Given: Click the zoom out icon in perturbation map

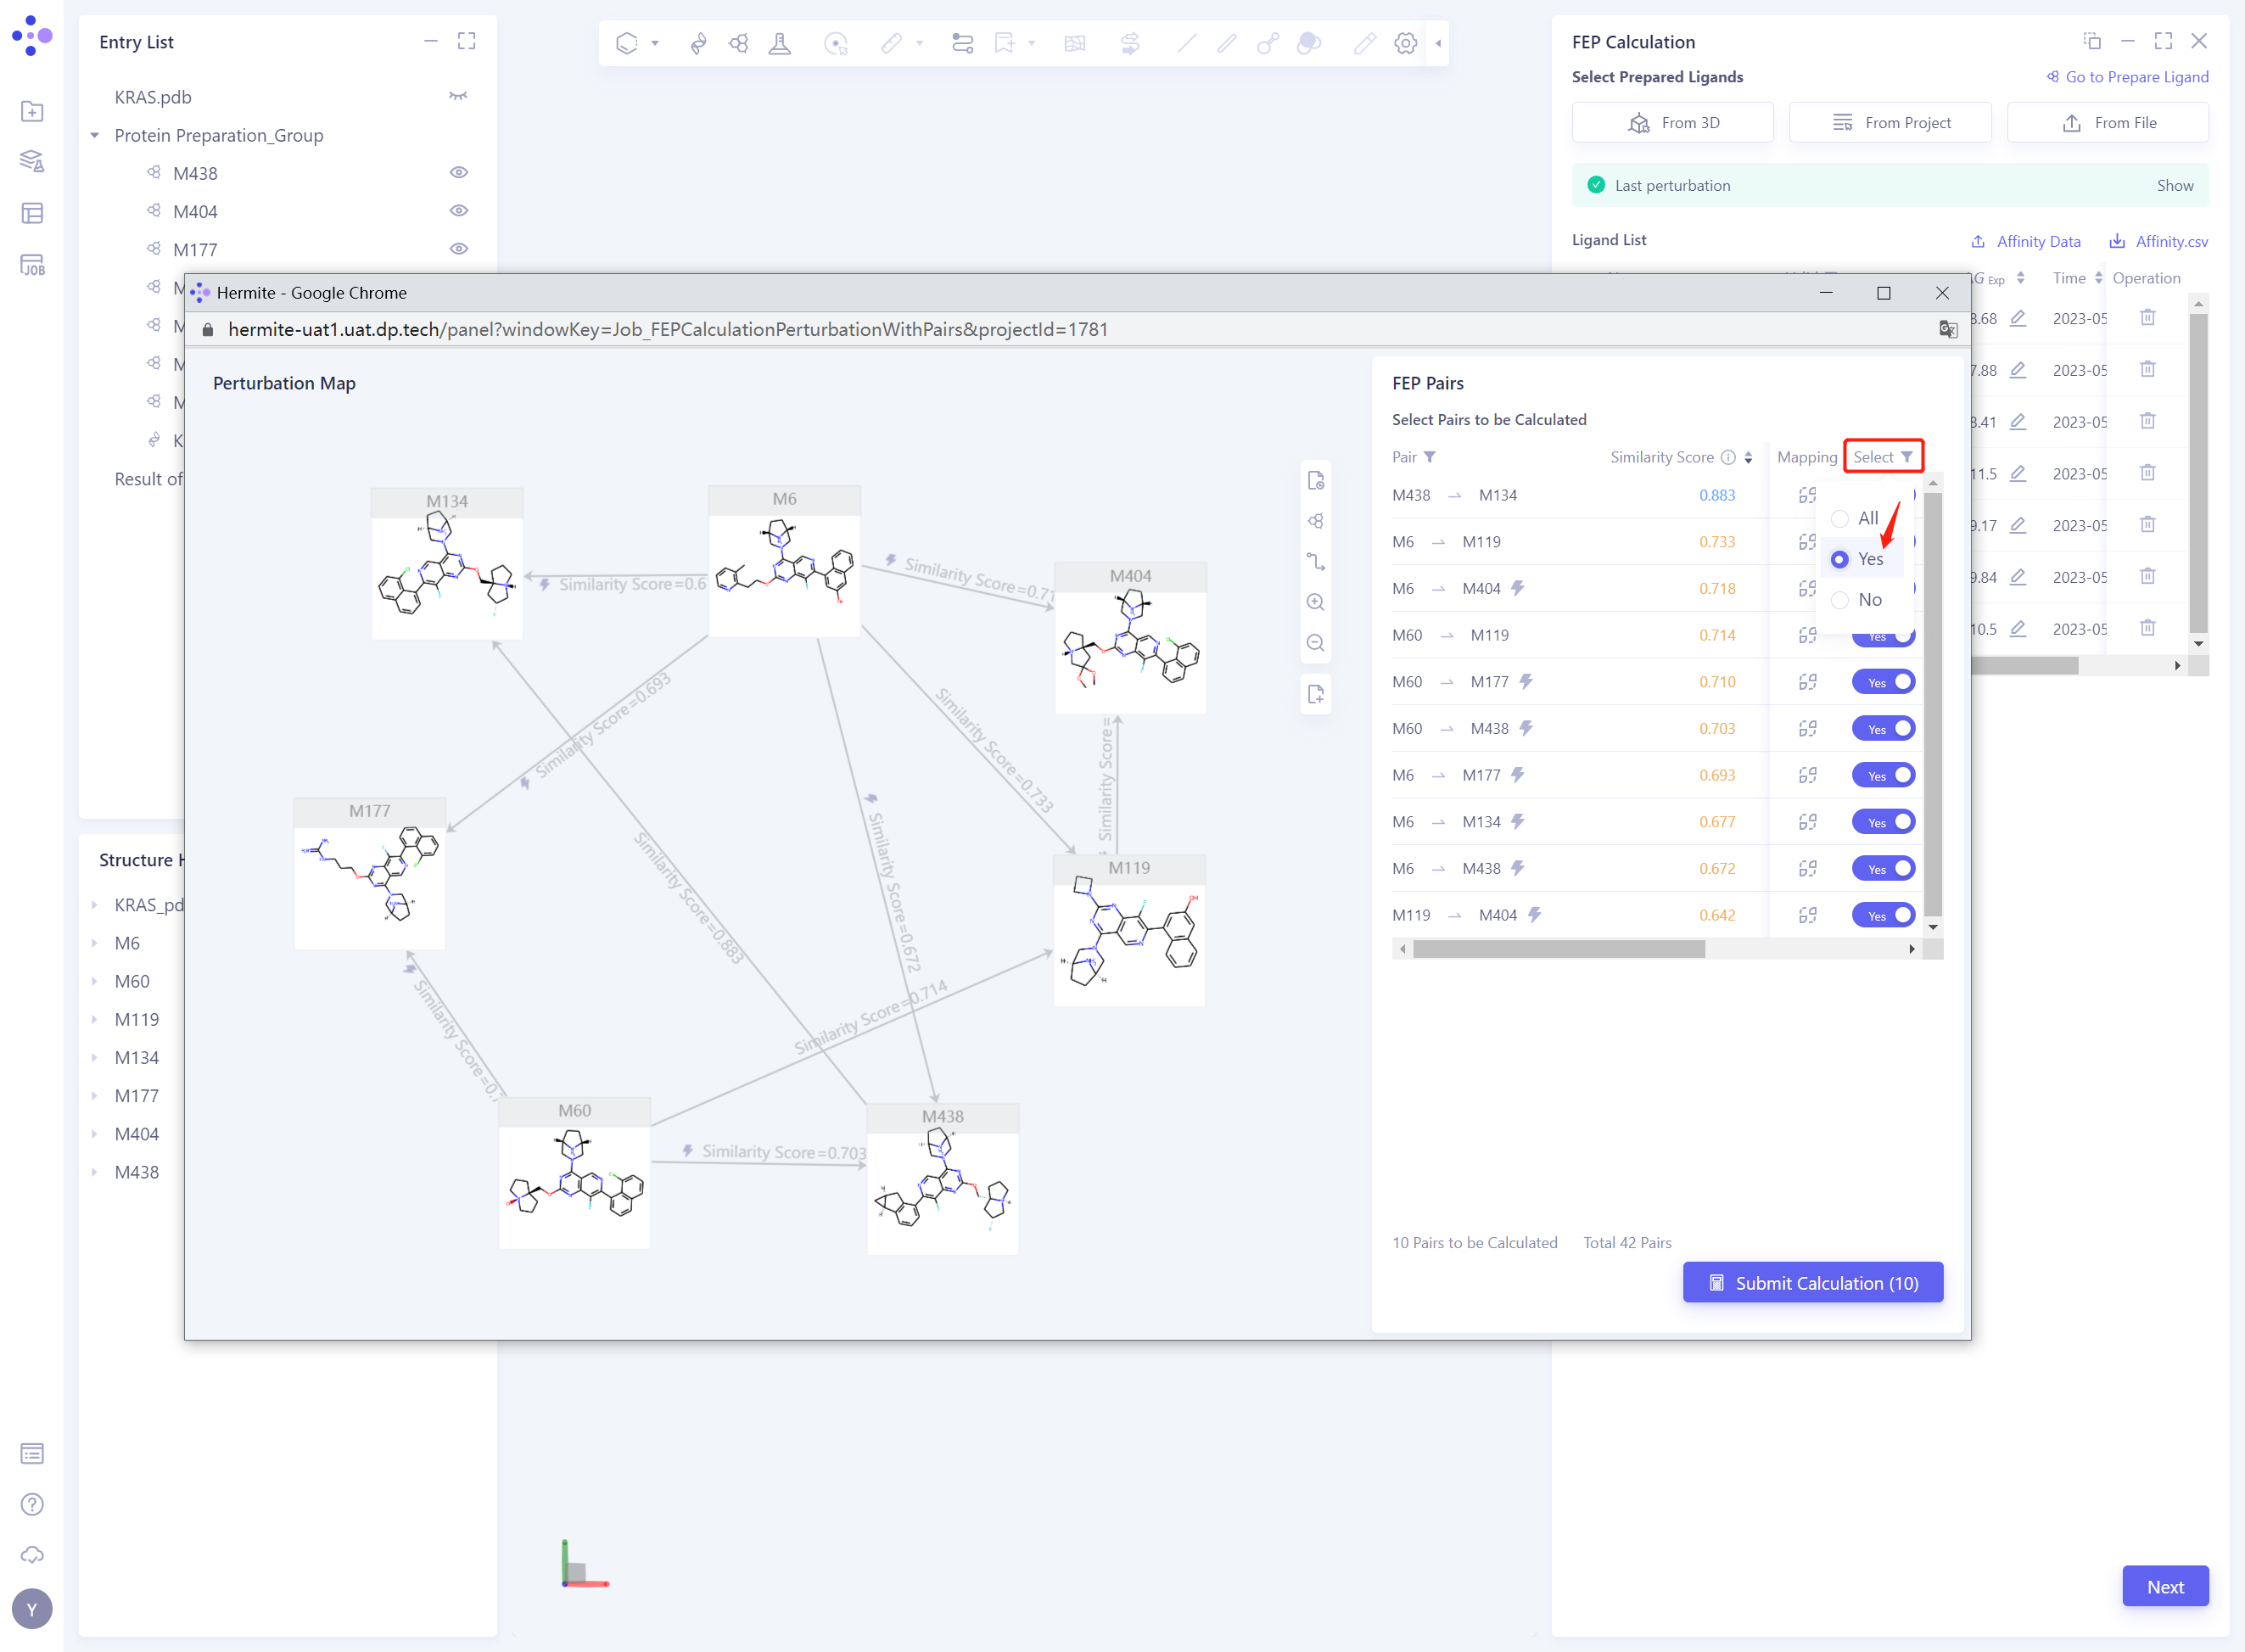Looking at the screenshot, I should pos(1316,643).
